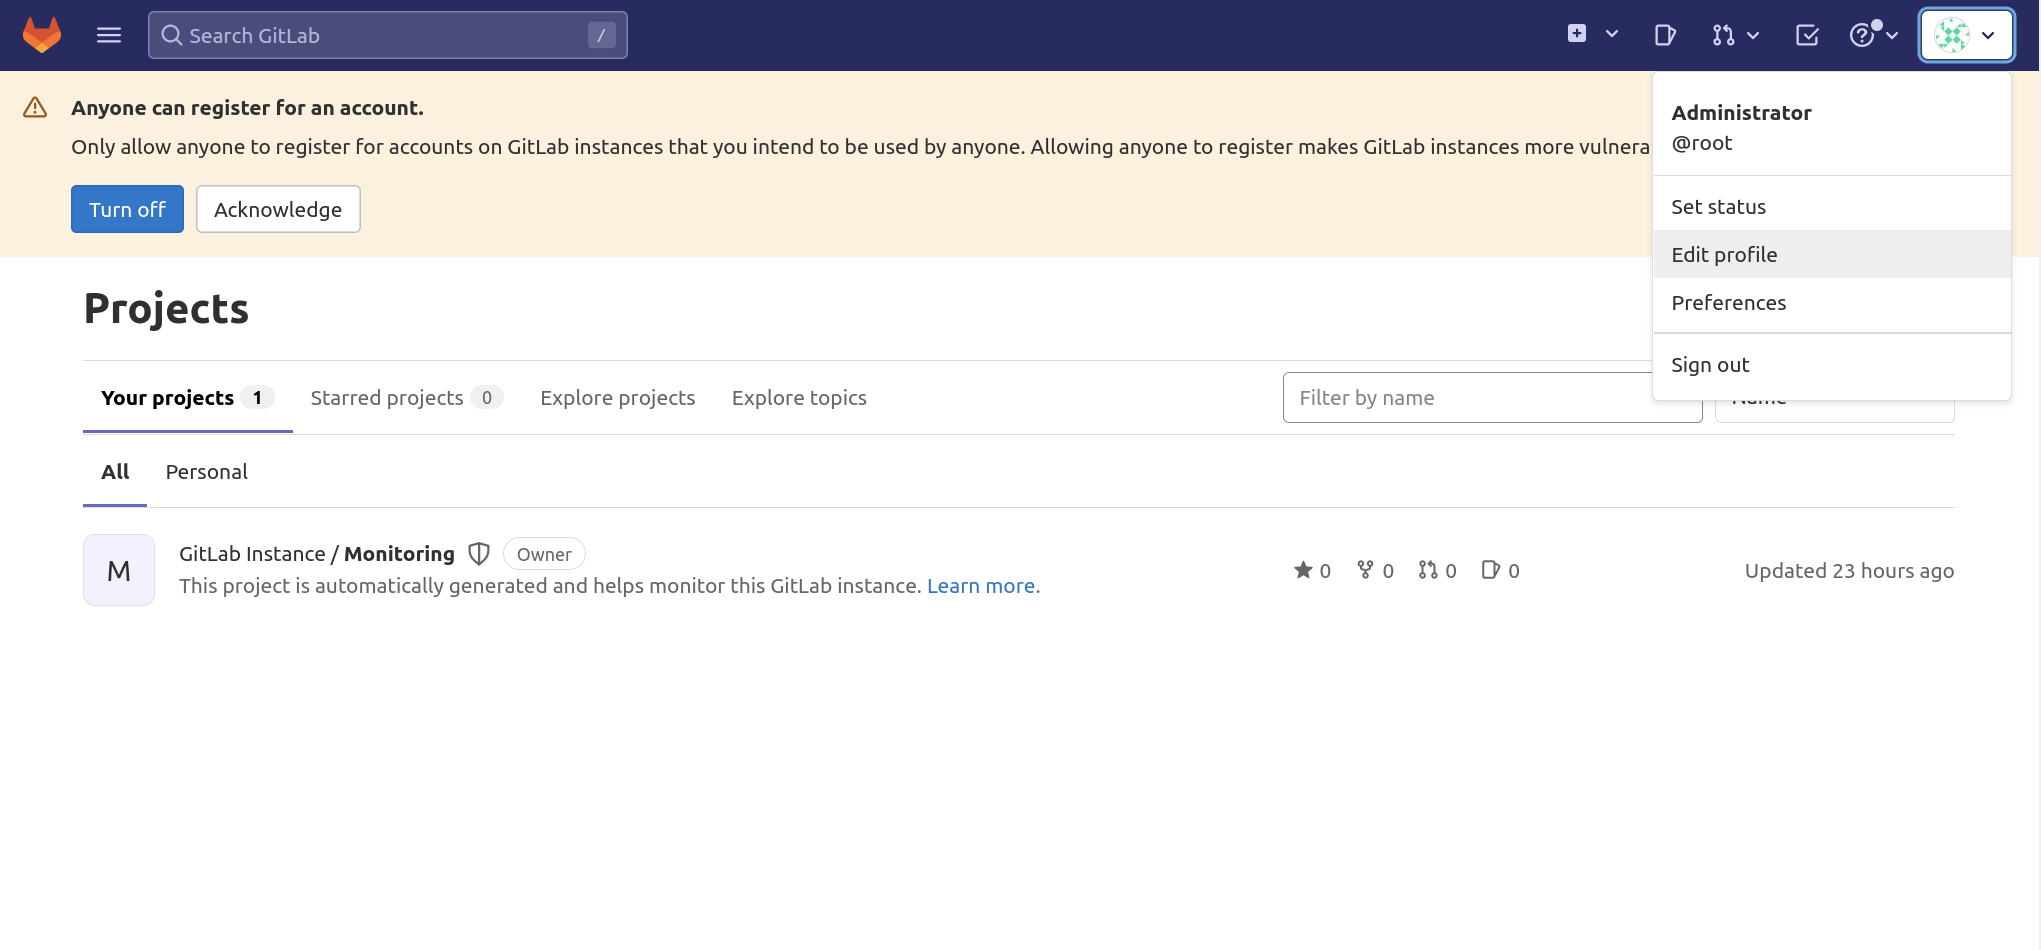Click the star count icon

(x=1303, y=570)
